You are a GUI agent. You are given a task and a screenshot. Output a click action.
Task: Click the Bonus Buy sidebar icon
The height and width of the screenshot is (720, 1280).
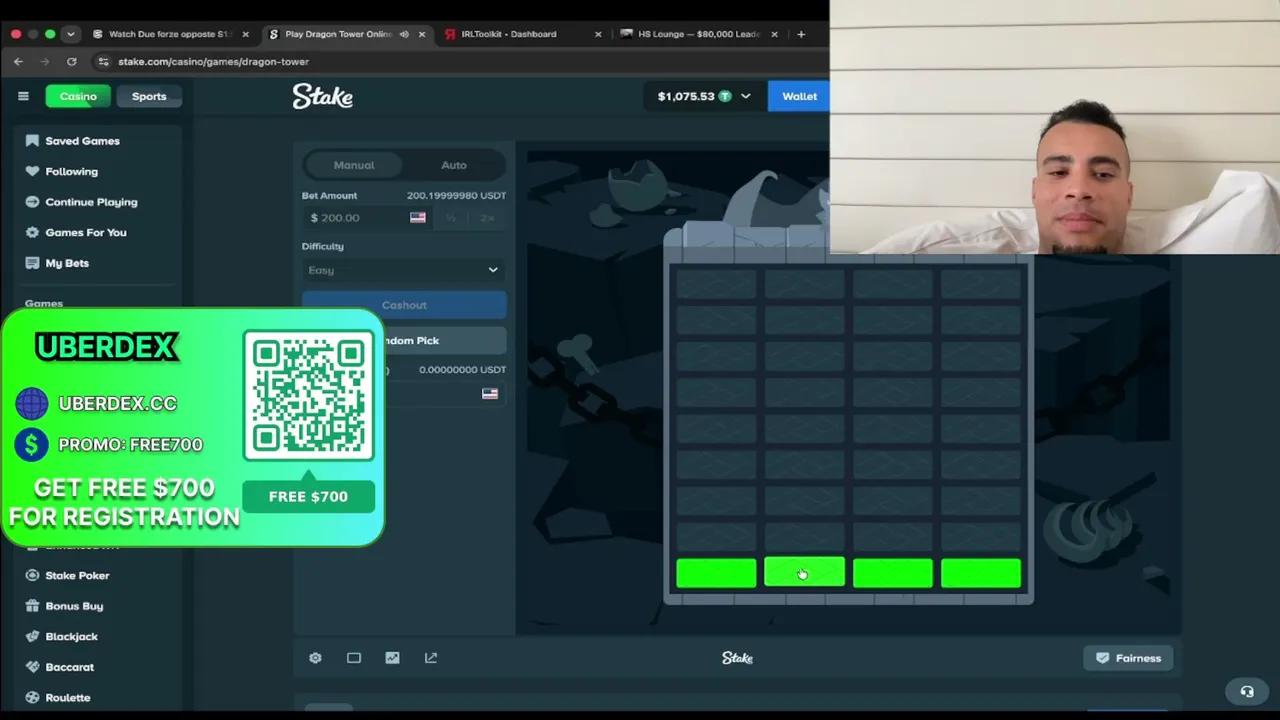click(32, 606)
